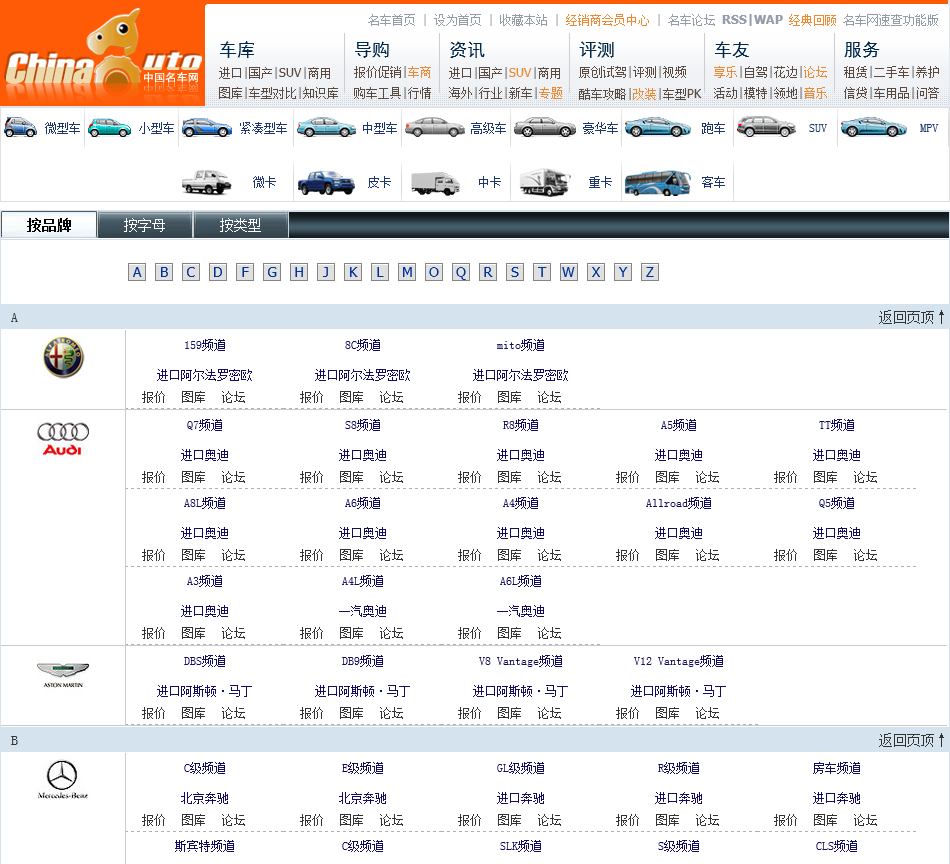The width and height of the screenshot is (950, 864).
Task: Open the 服务 main menu
Action: 862,50
